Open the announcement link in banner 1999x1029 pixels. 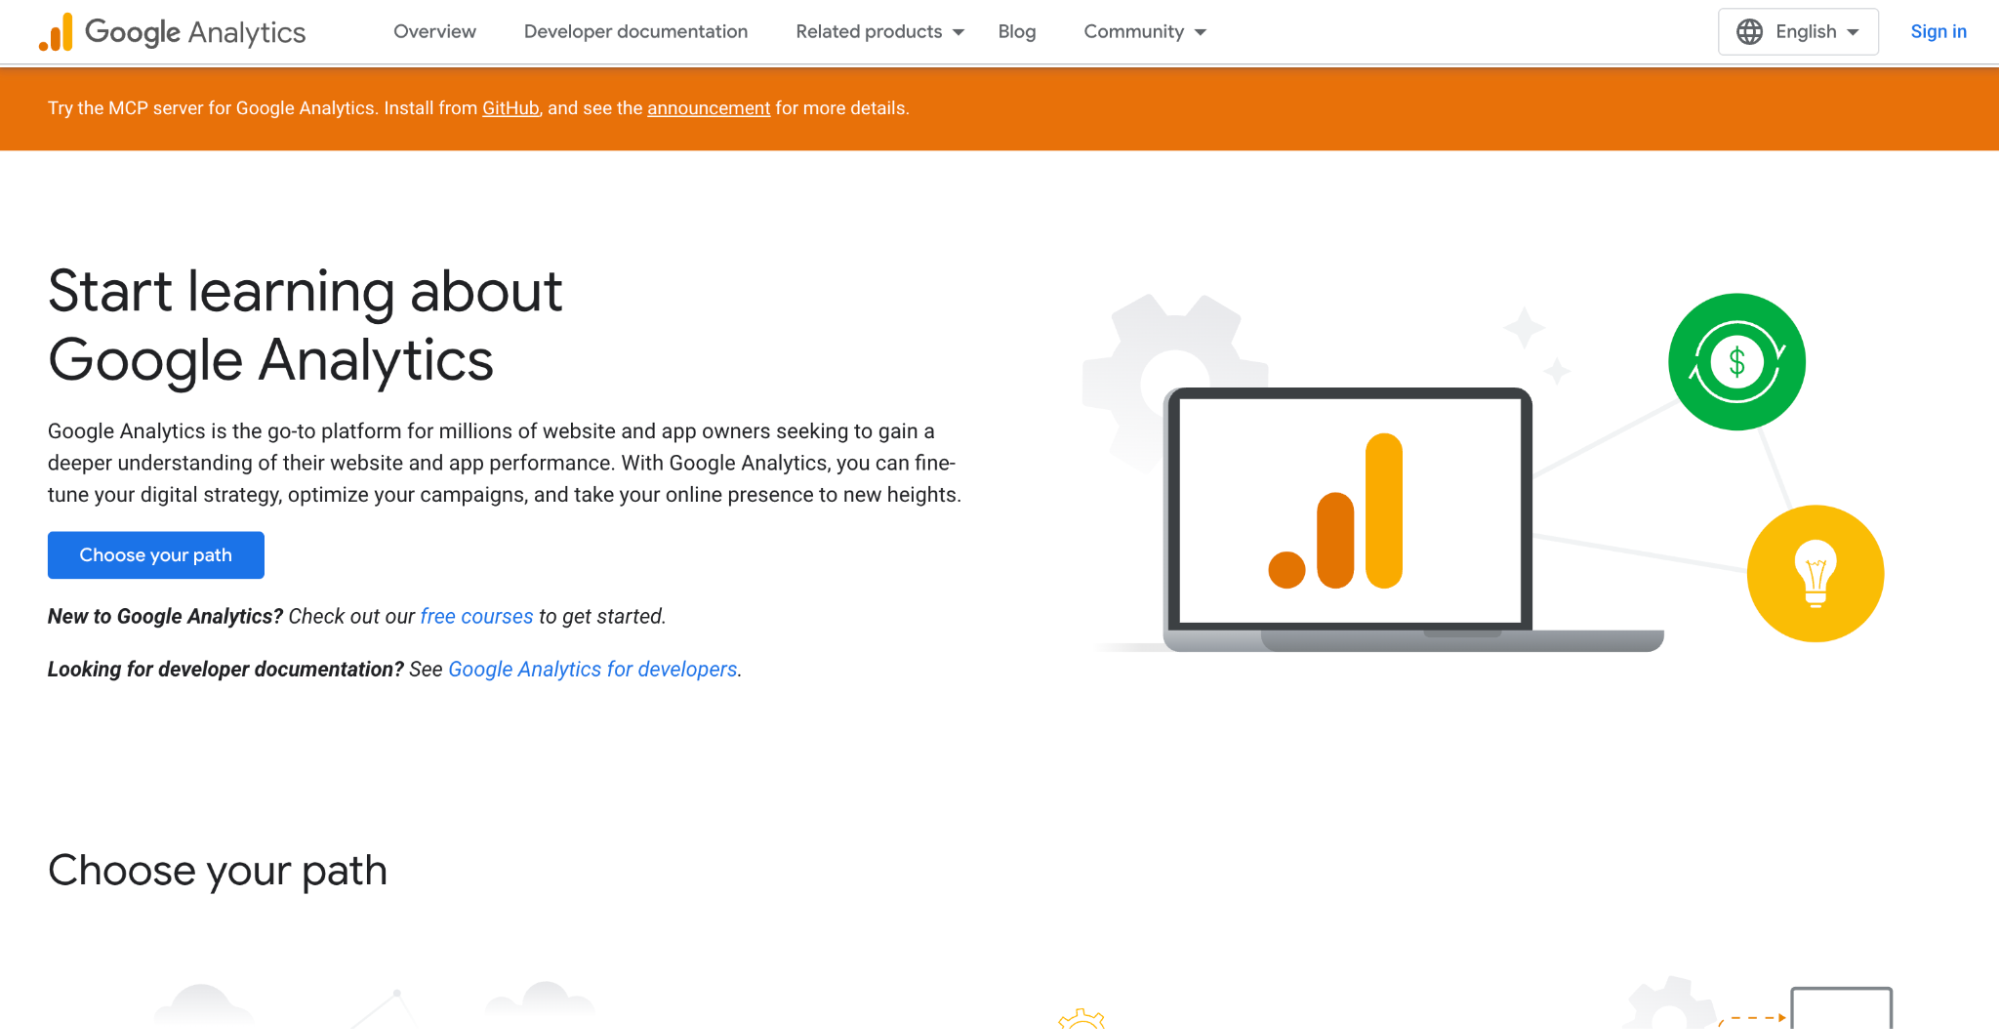[709, 108]
